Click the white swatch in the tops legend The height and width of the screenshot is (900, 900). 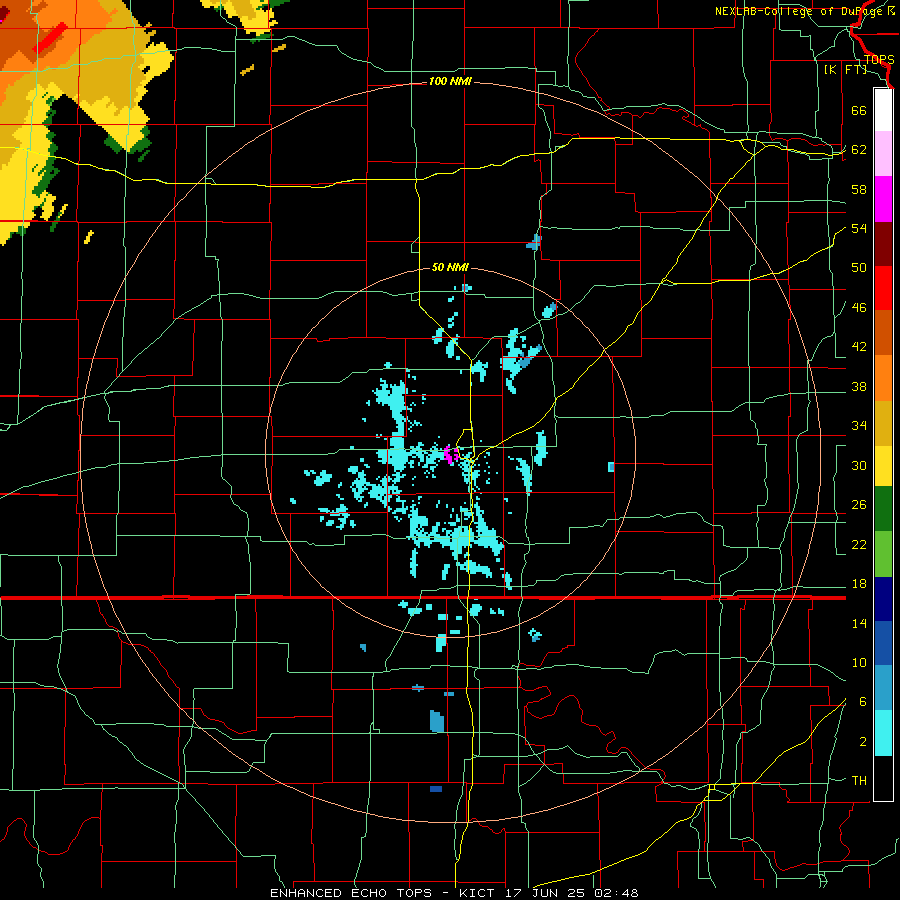coord(883,110)
